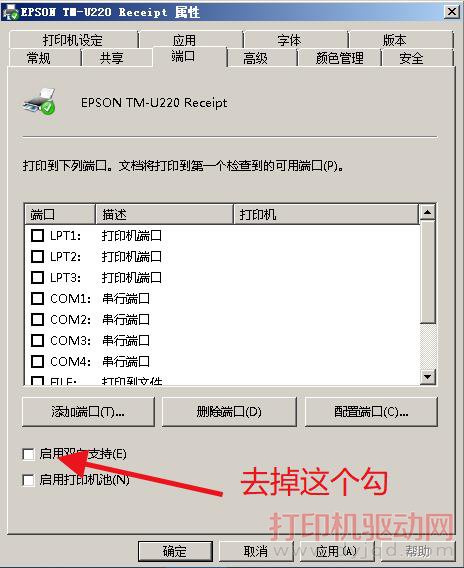464x568 pixels.
Task: Click the port list scrollbar thumb
Action: (x=427, y=272)
